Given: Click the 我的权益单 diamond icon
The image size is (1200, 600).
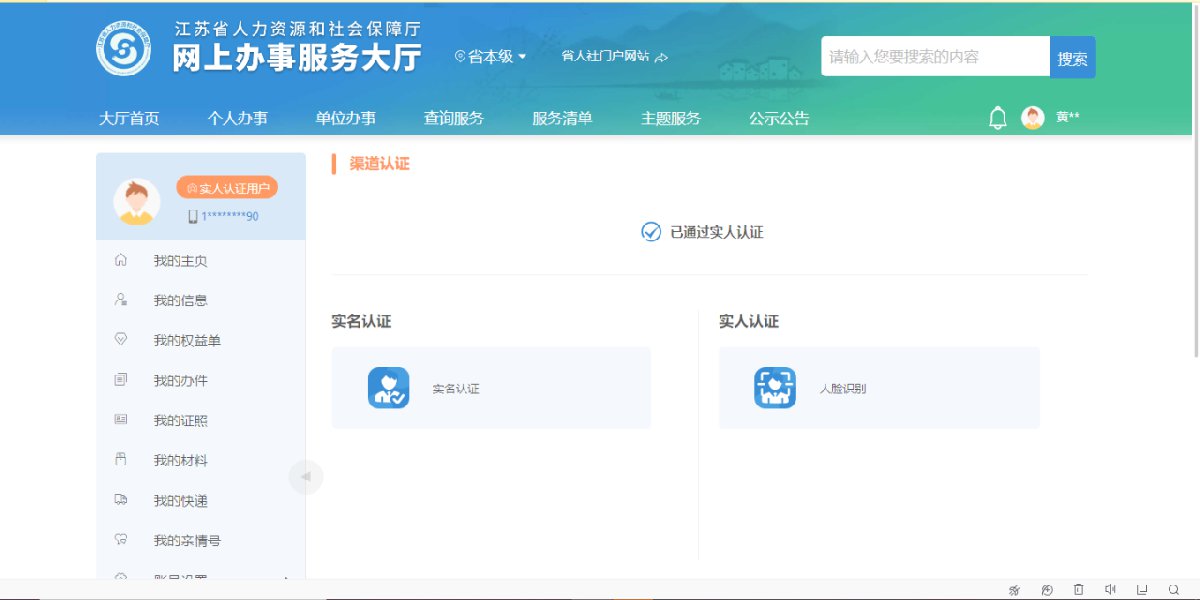Looking at the screenshot, I should coord(121,340).
